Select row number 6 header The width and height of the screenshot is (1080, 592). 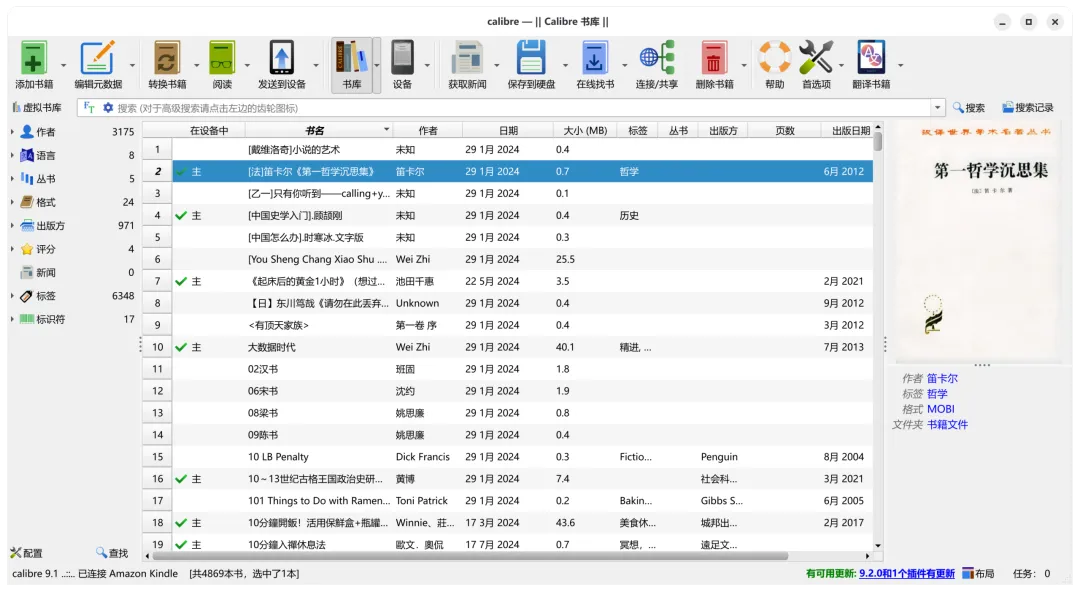[x=157, y=259]
